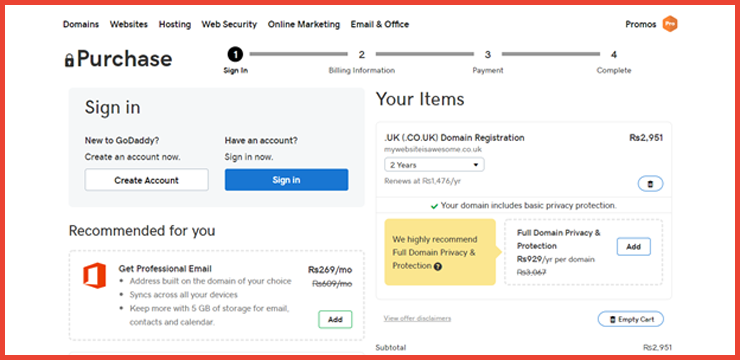Click the Office logo for Professional Email

[x=94, y=275]
